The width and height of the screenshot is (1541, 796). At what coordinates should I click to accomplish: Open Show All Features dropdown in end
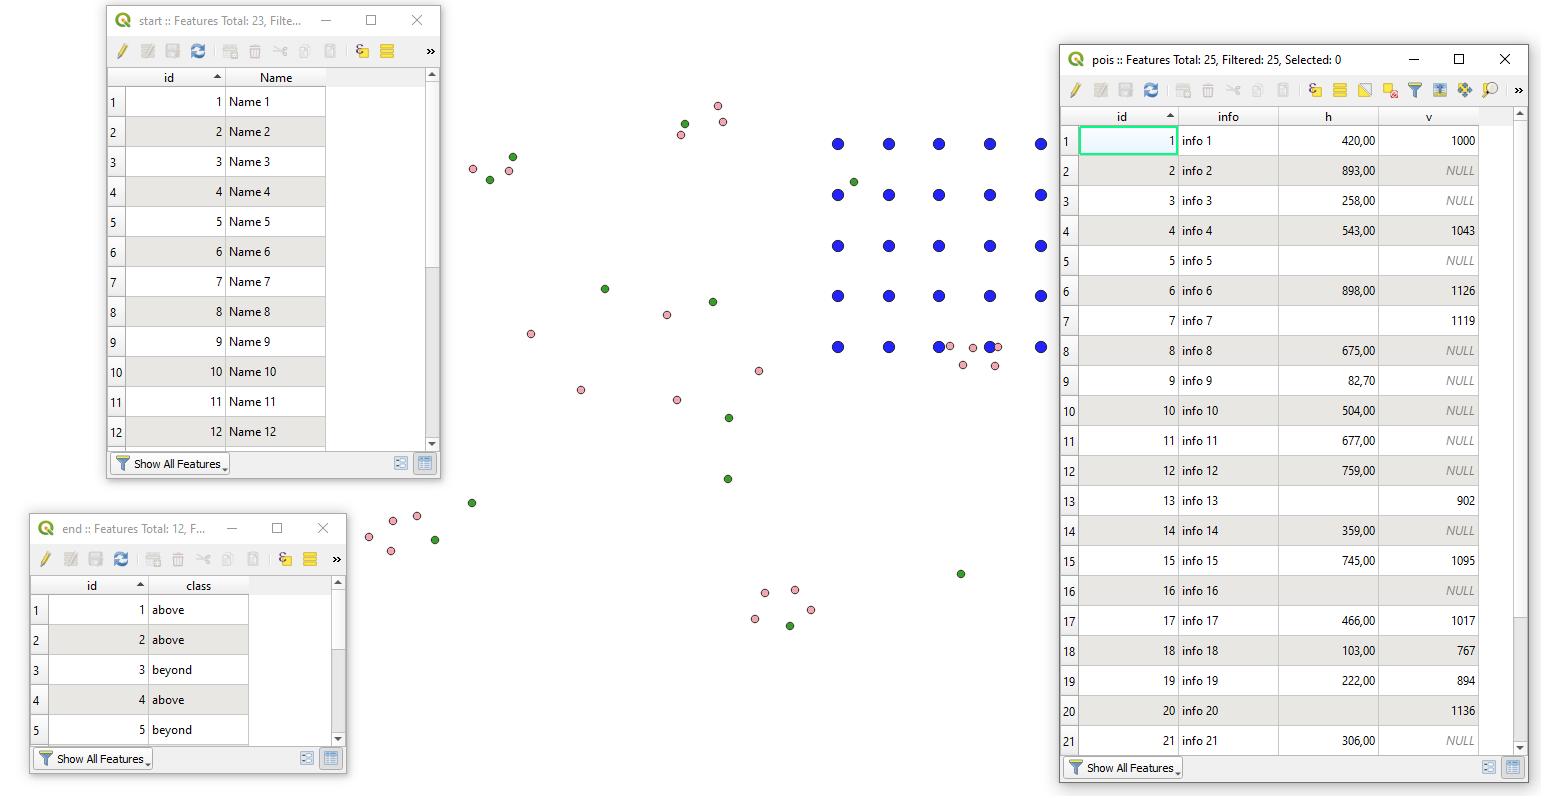coord(93,759)
